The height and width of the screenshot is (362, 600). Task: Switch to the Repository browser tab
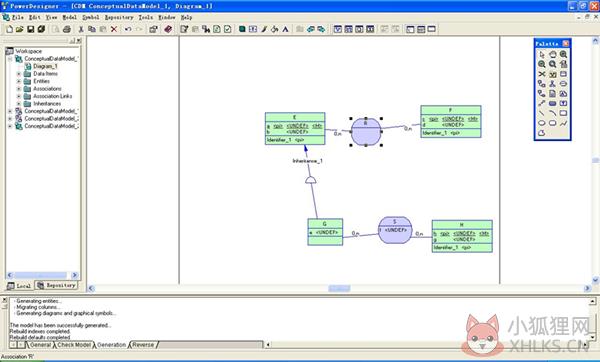pyautogui.click(x=56, y=285)
